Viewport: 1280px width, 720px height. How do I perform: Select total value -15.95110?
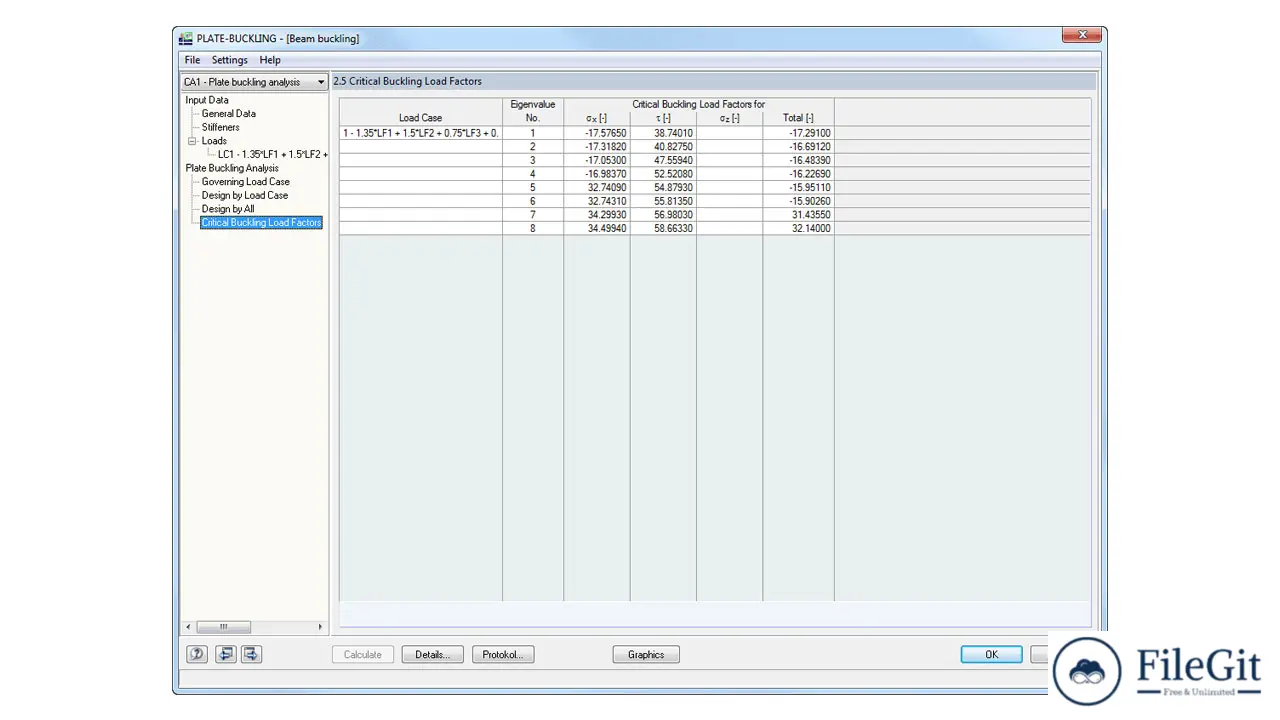point(798,187)
